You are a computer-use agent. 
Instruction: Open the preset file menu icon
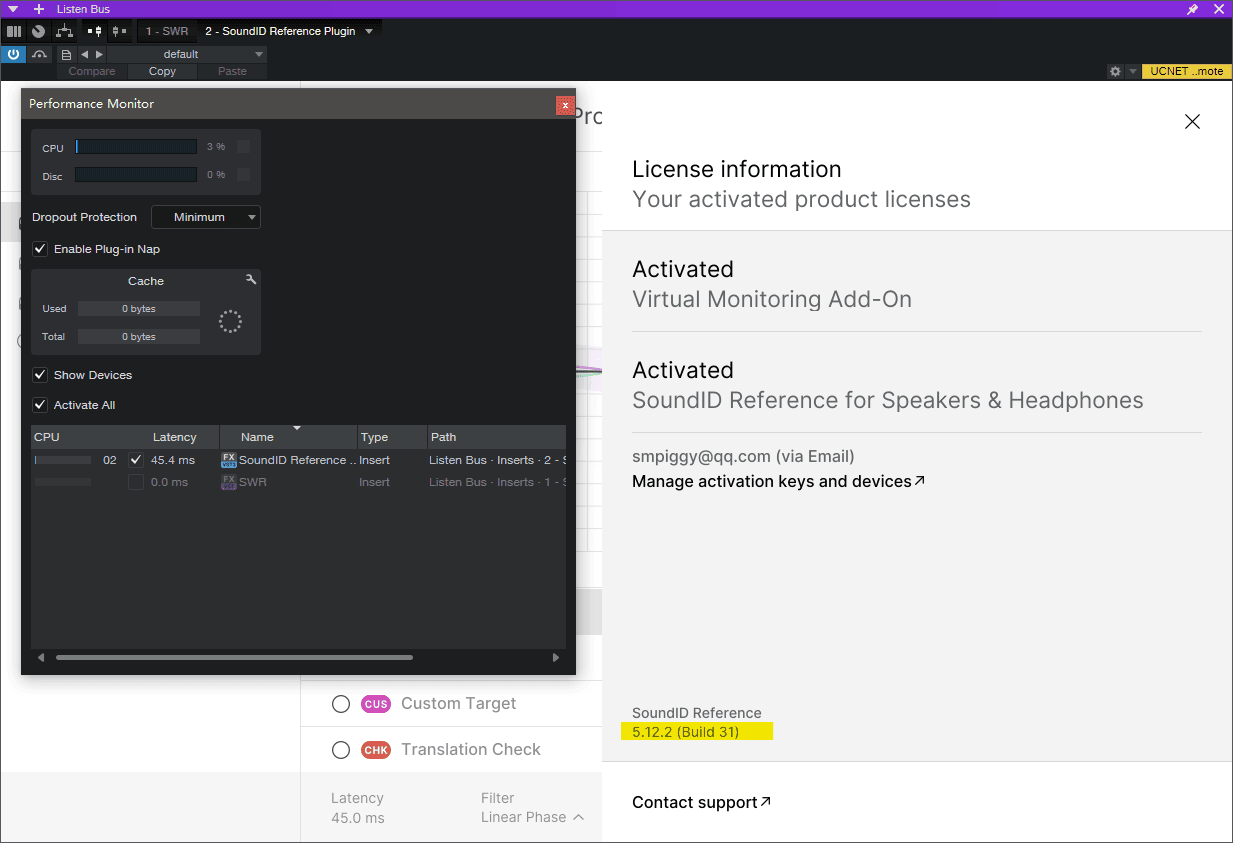tap(66, 54)
